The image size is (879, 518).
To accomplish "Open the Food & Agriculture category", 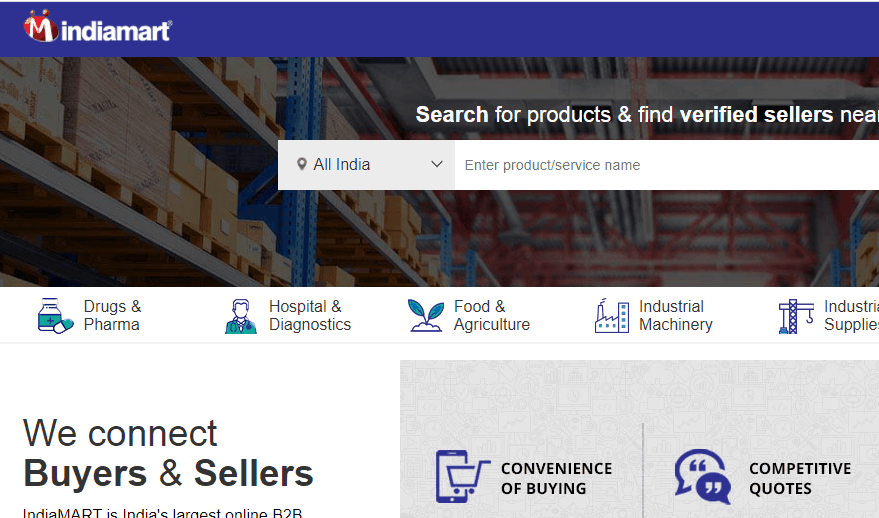I will 492,316.
